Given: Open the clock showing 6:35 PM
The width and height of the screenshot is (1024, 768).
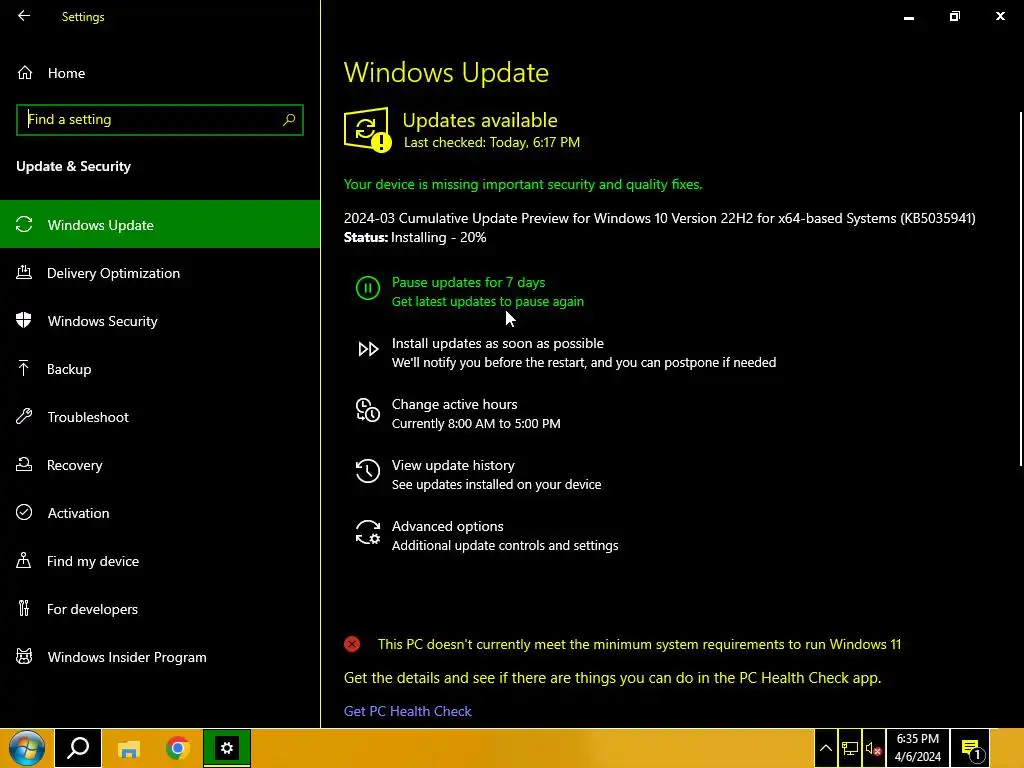Looking at the screenshot, I should pos(918,748).
